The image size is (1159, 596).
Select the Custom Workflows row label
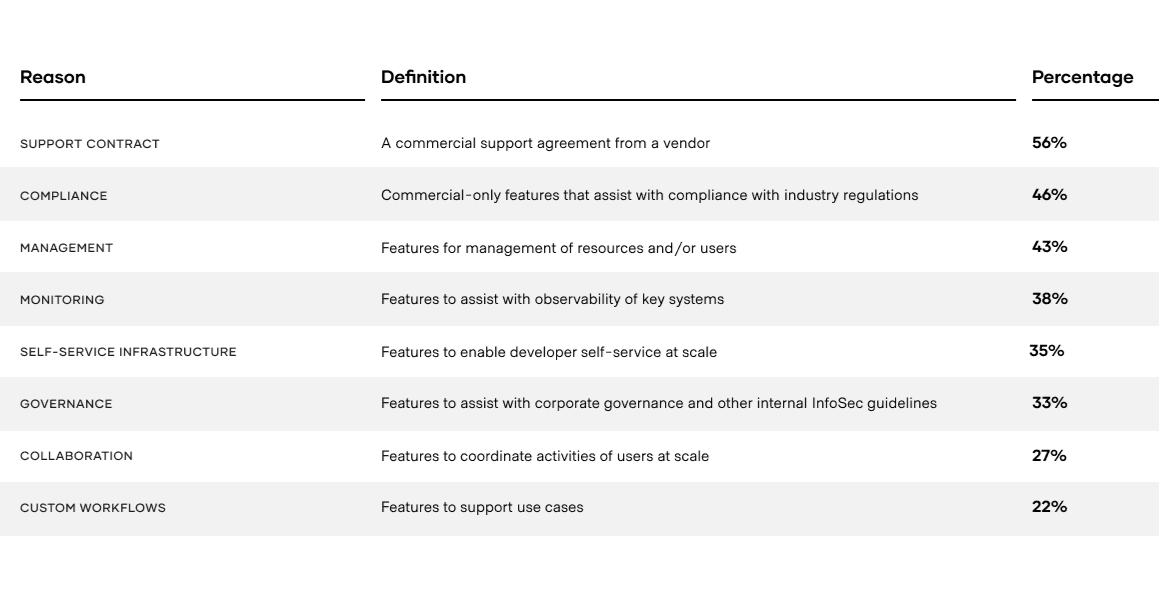pos(93,508)
